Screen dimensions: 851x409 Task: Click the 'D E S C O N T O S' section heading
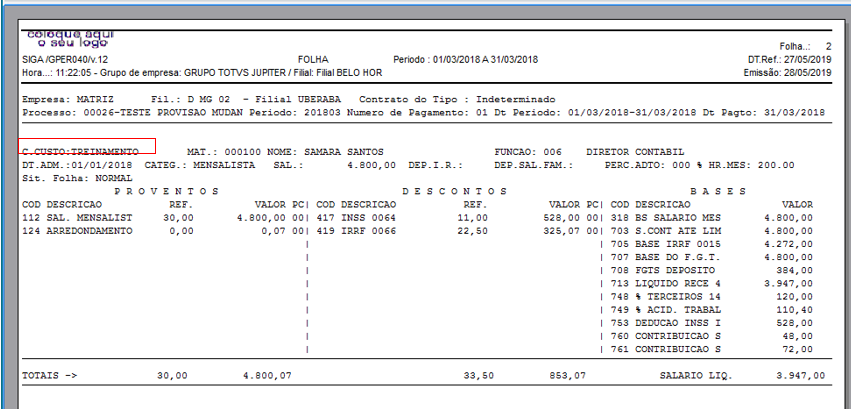(x=455, y=191)
